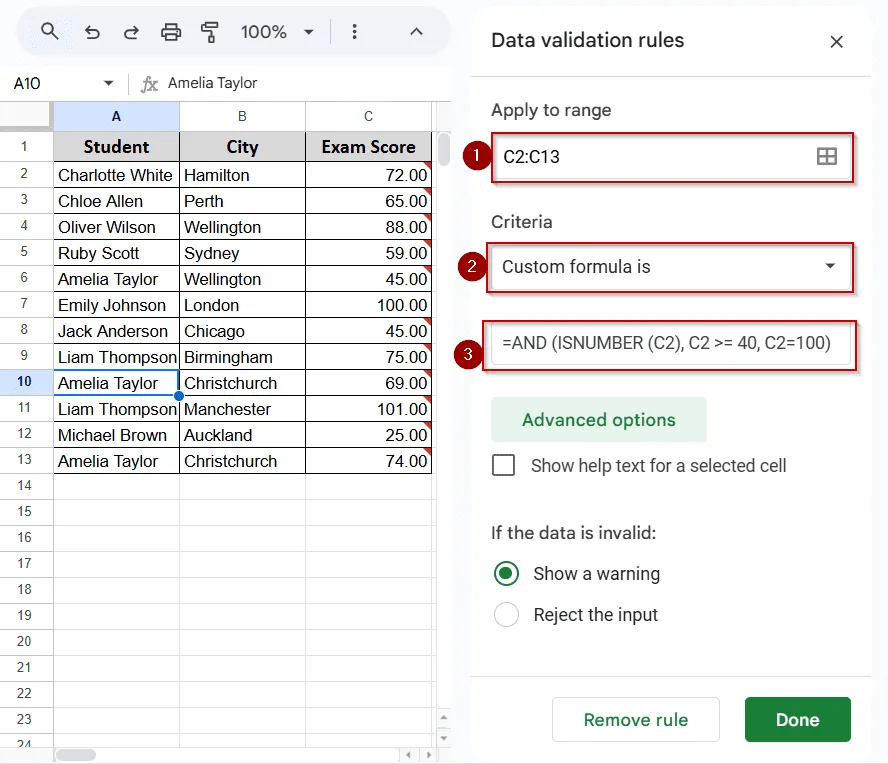Screen dimensions: 888x764
Task: Collapse the toolbar with the up chevron
Action: pos(416,32)
